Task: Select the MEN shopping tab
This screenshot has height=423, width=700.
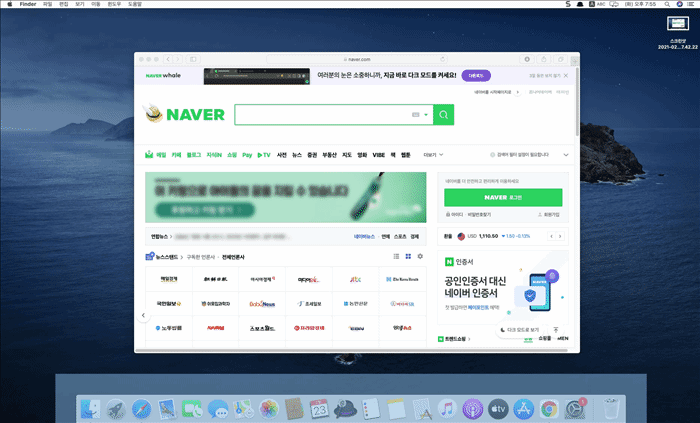Action: click(562, 339)
